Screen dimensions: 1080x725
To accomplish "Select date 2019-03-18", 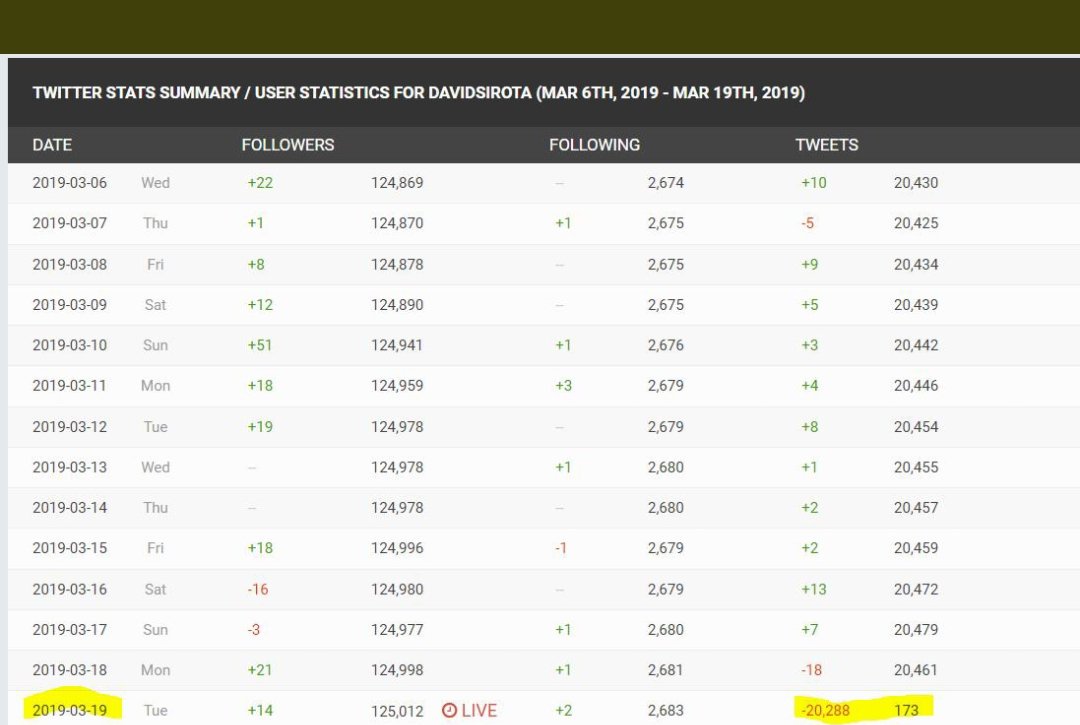I will click(x=70, y=670).
